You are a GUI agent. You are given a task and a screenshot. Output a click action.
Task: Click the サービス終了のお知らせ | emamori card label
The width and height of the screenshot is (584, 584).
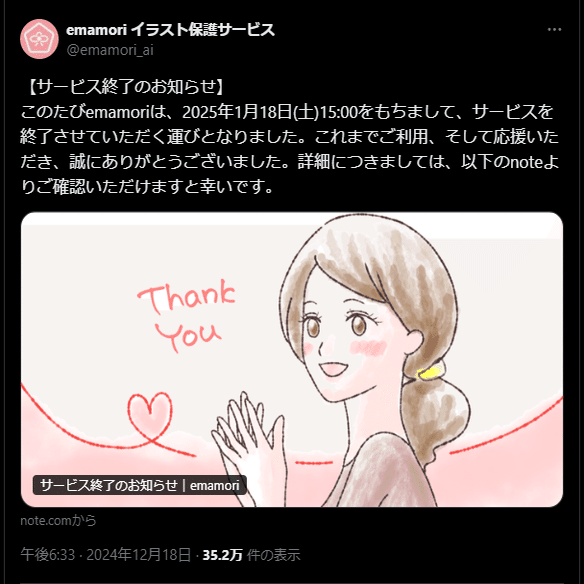click(x=140, y=485)
